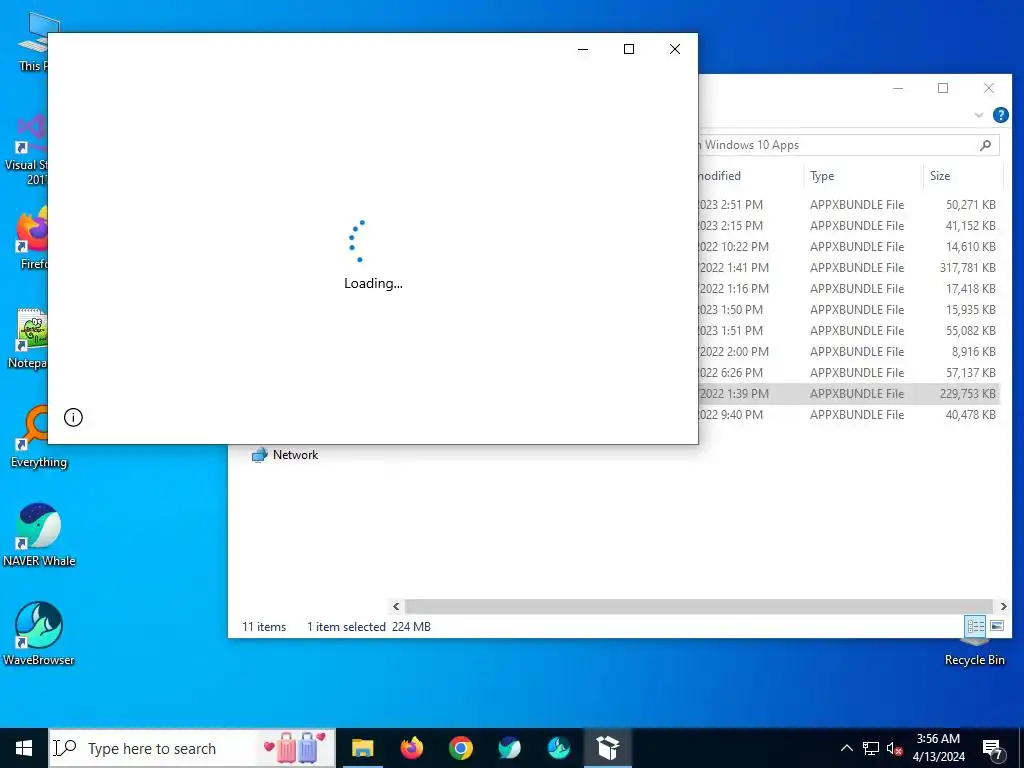Open the notification center icon

tap(993, 749)
